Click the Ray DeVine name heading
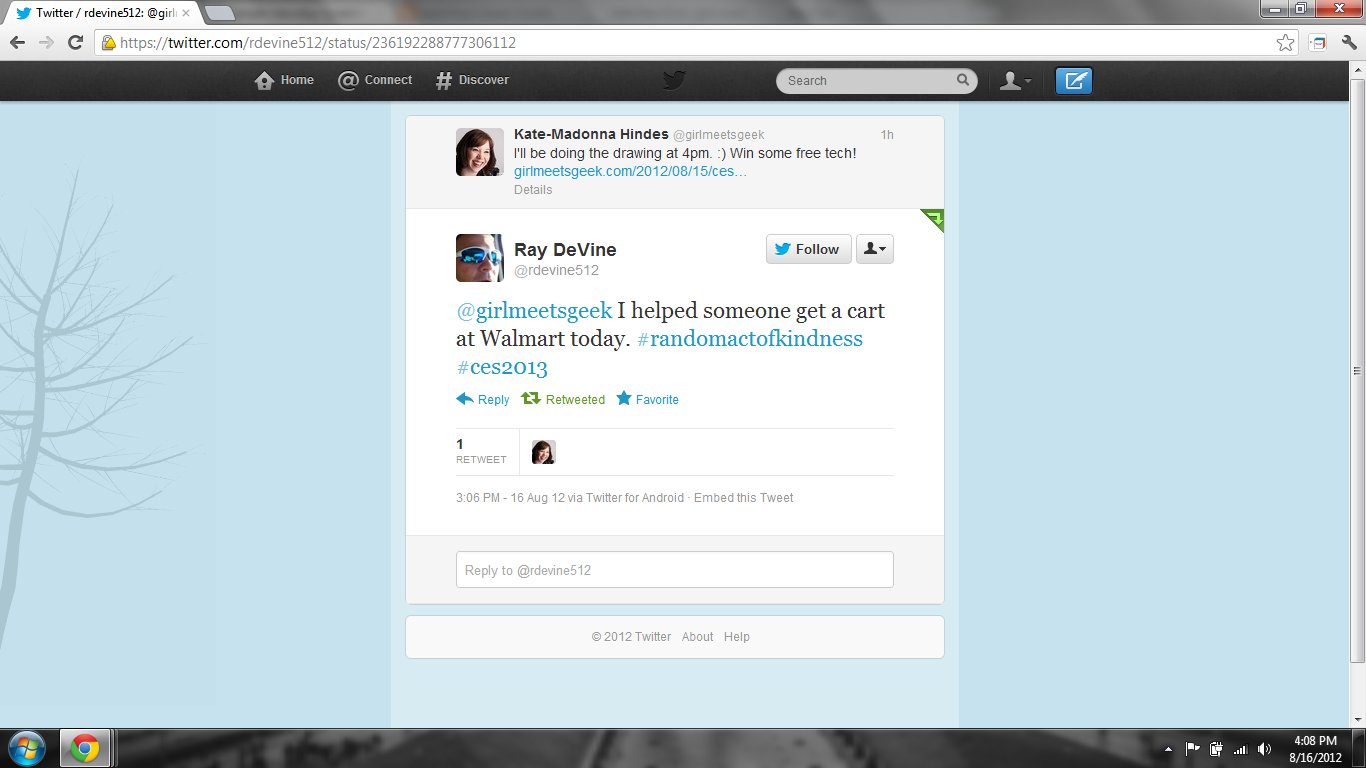 (565, 249)
